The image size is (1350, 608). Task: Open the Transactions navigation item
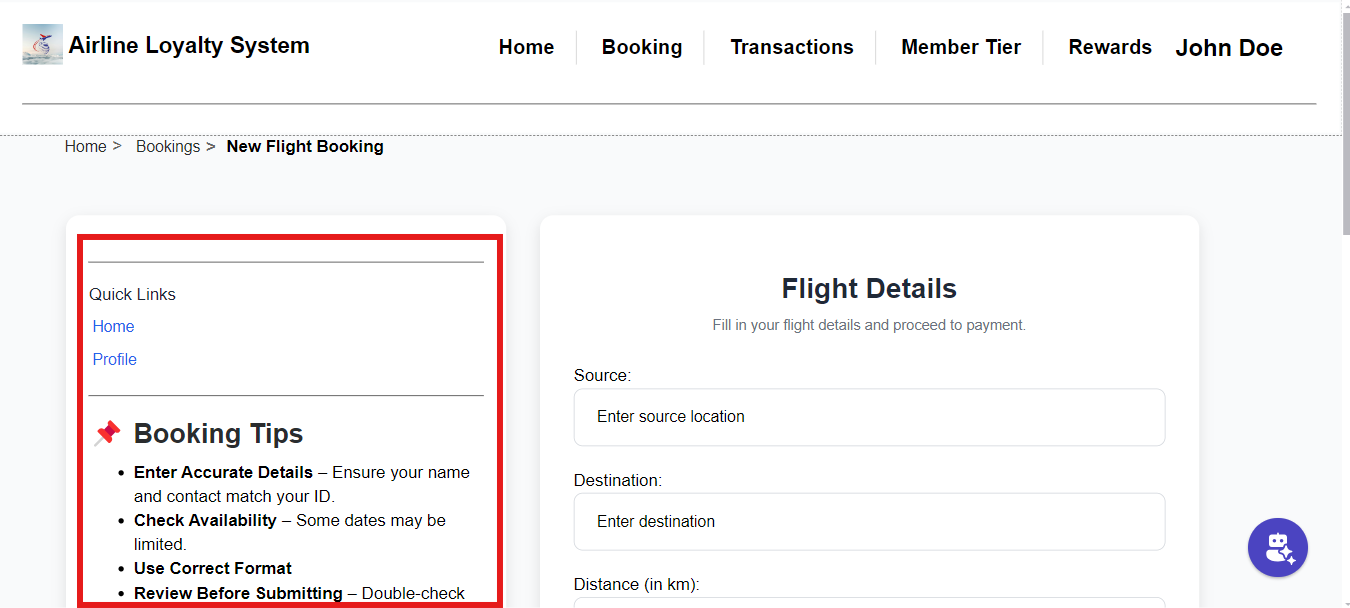(791, 47)
